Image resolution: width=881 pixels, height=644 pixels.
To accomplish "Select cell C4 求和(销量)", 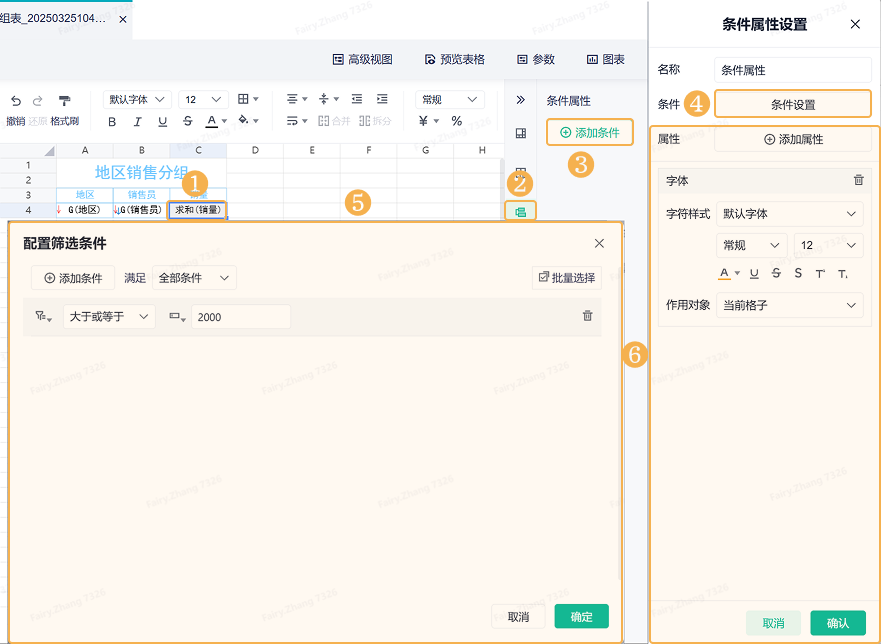I will (198, 210).
